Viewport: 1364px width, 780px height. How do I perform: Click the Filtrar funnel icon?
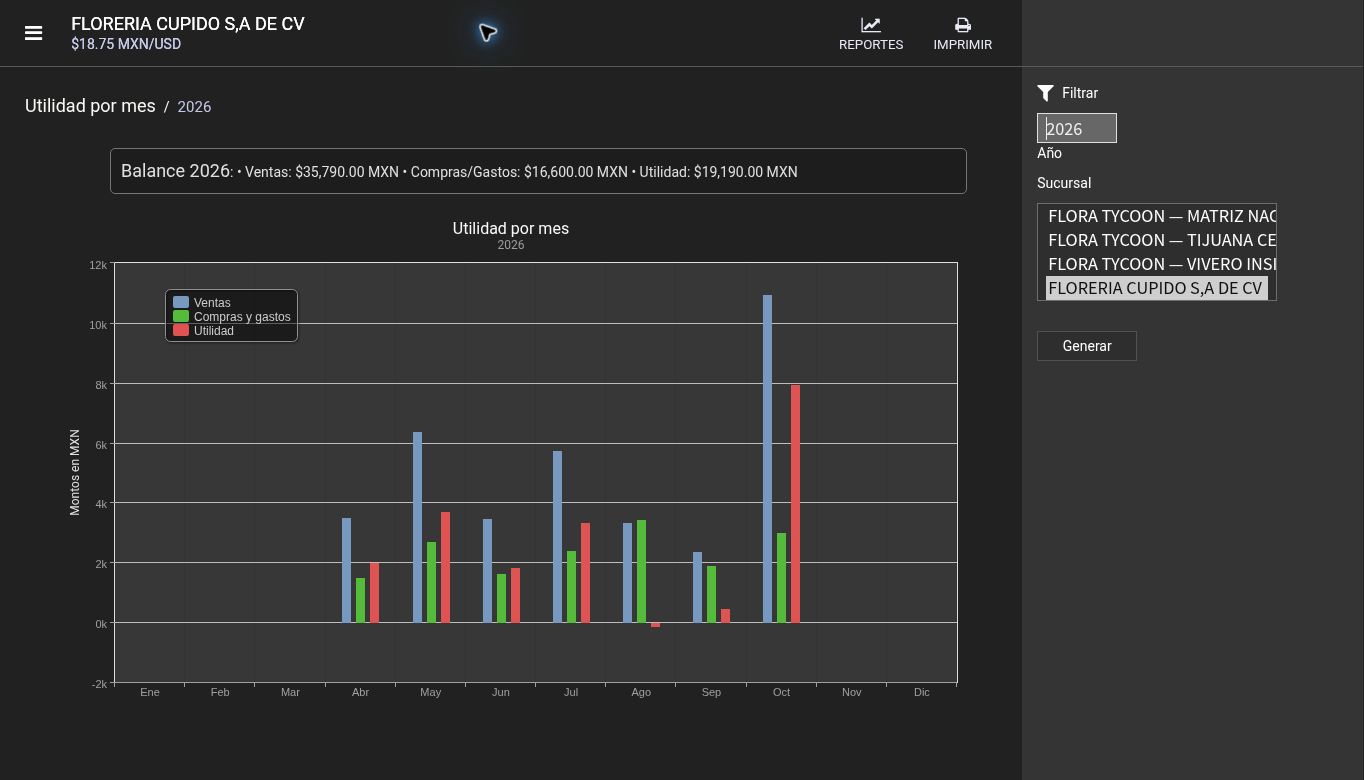coord(1046,93)
